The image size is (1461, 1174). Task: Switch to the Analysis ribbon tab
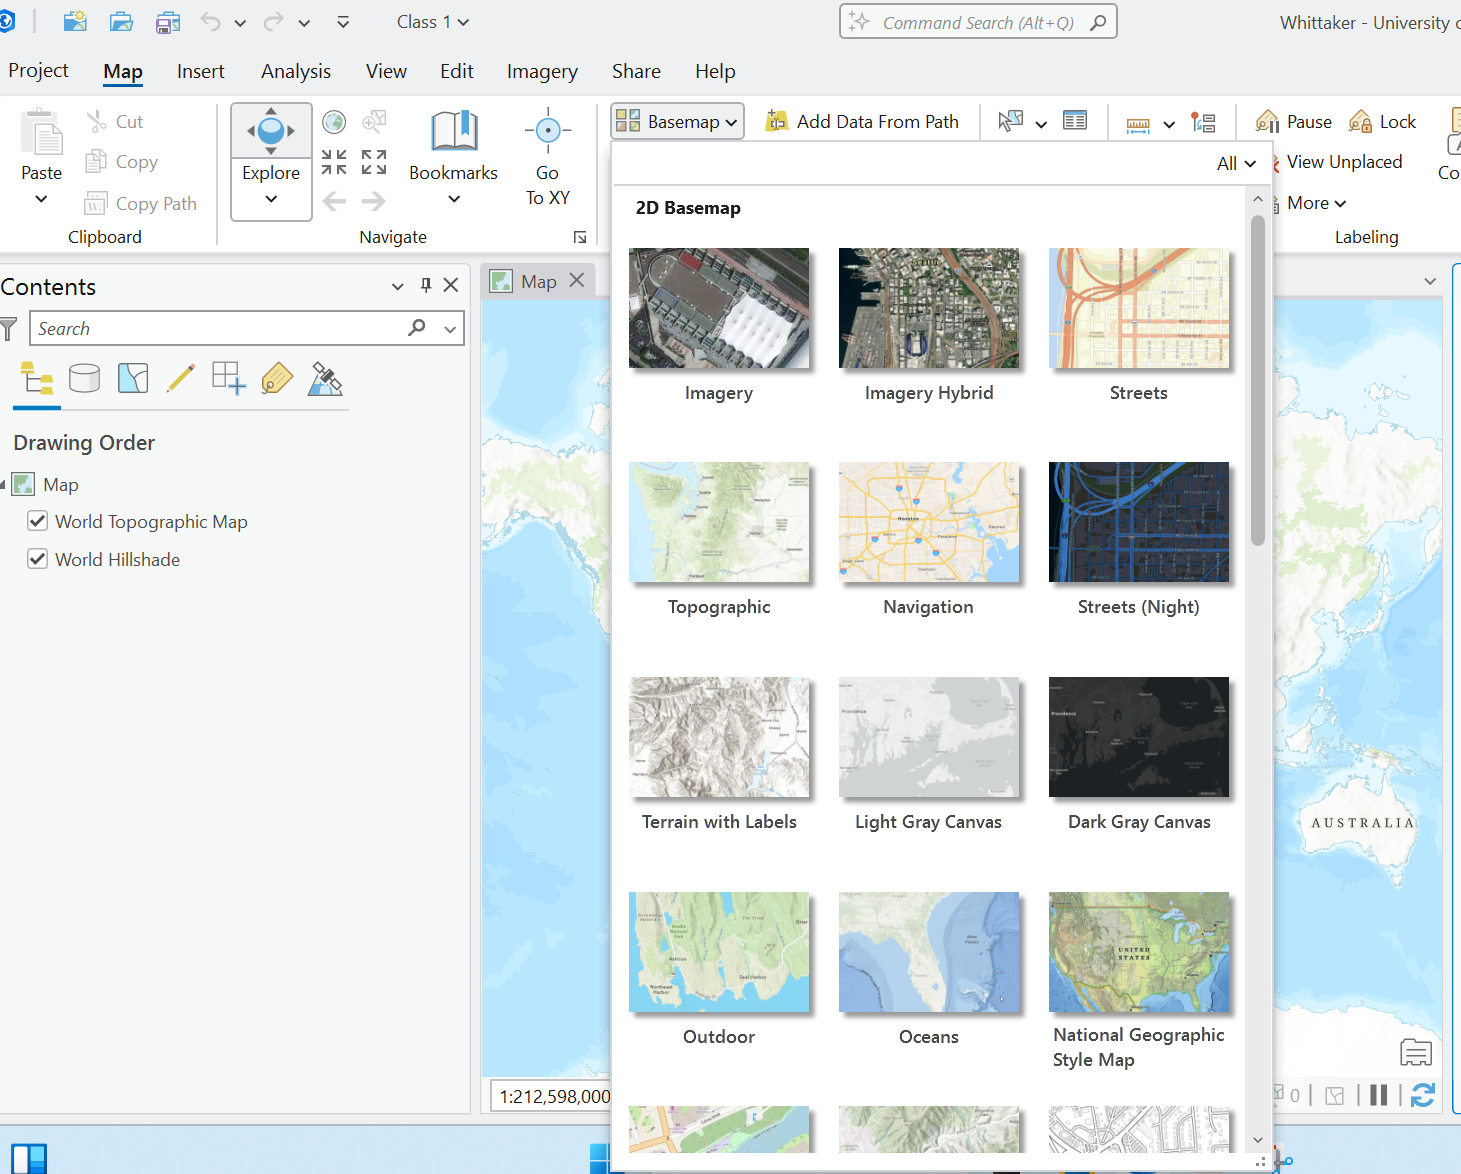(295, 71)
